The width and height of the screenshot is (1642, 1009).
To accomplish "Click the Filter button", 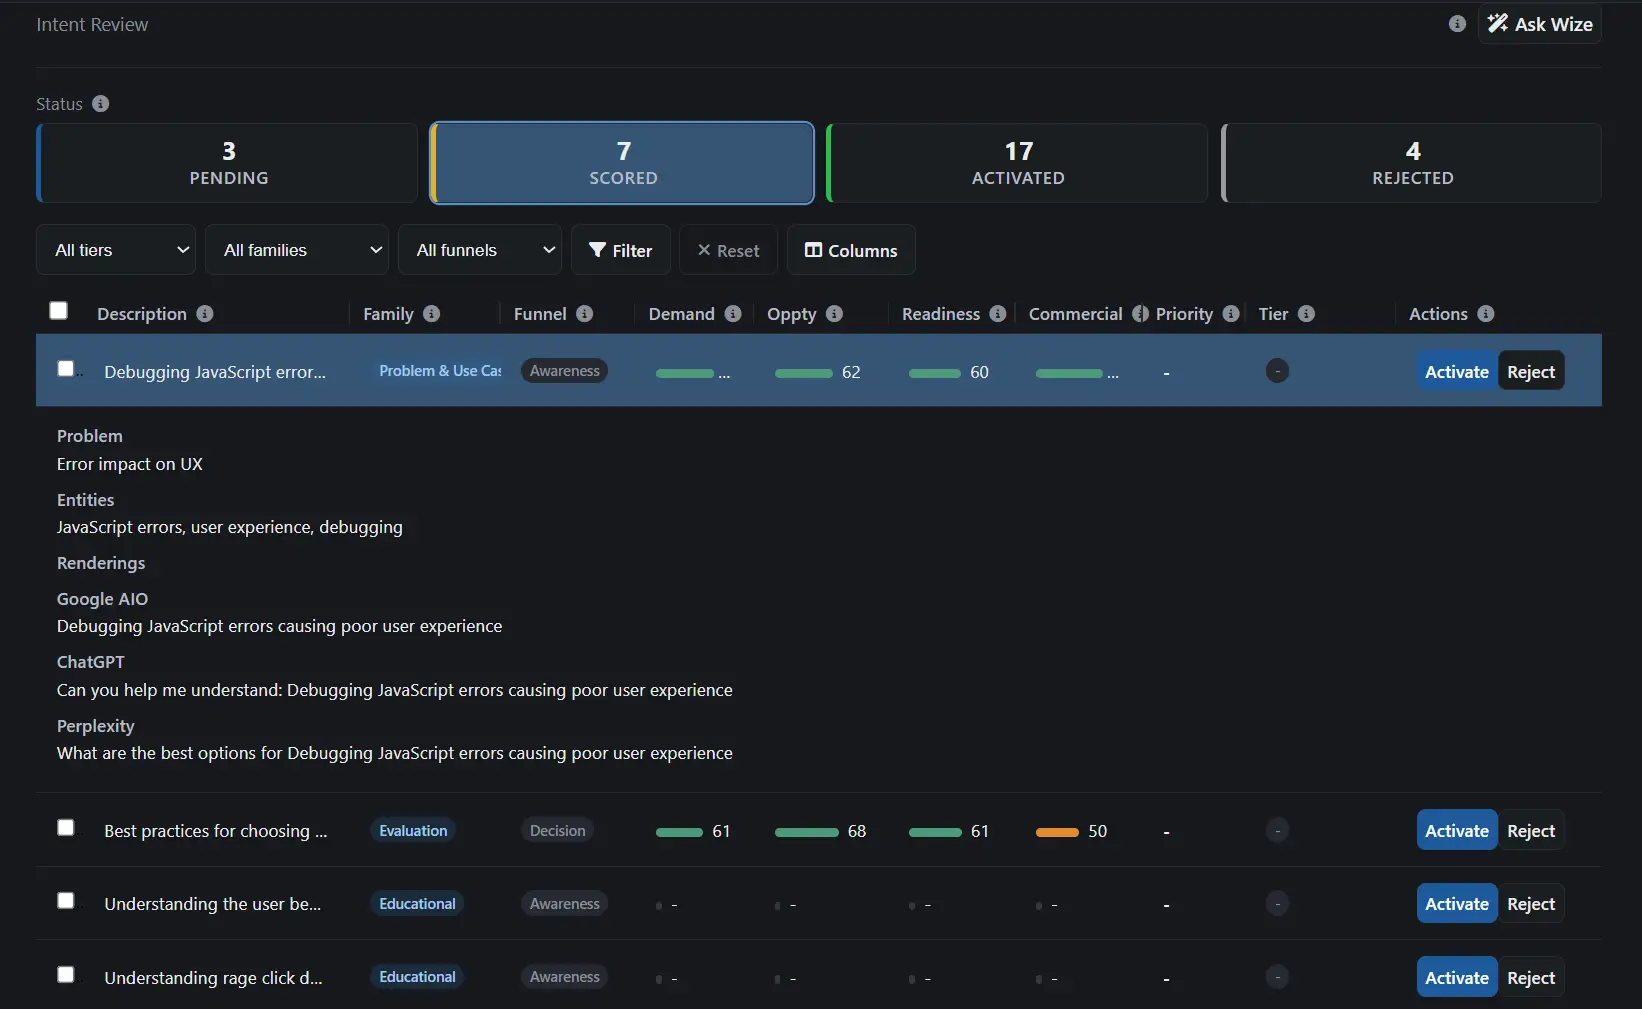I will pos(621,250).
